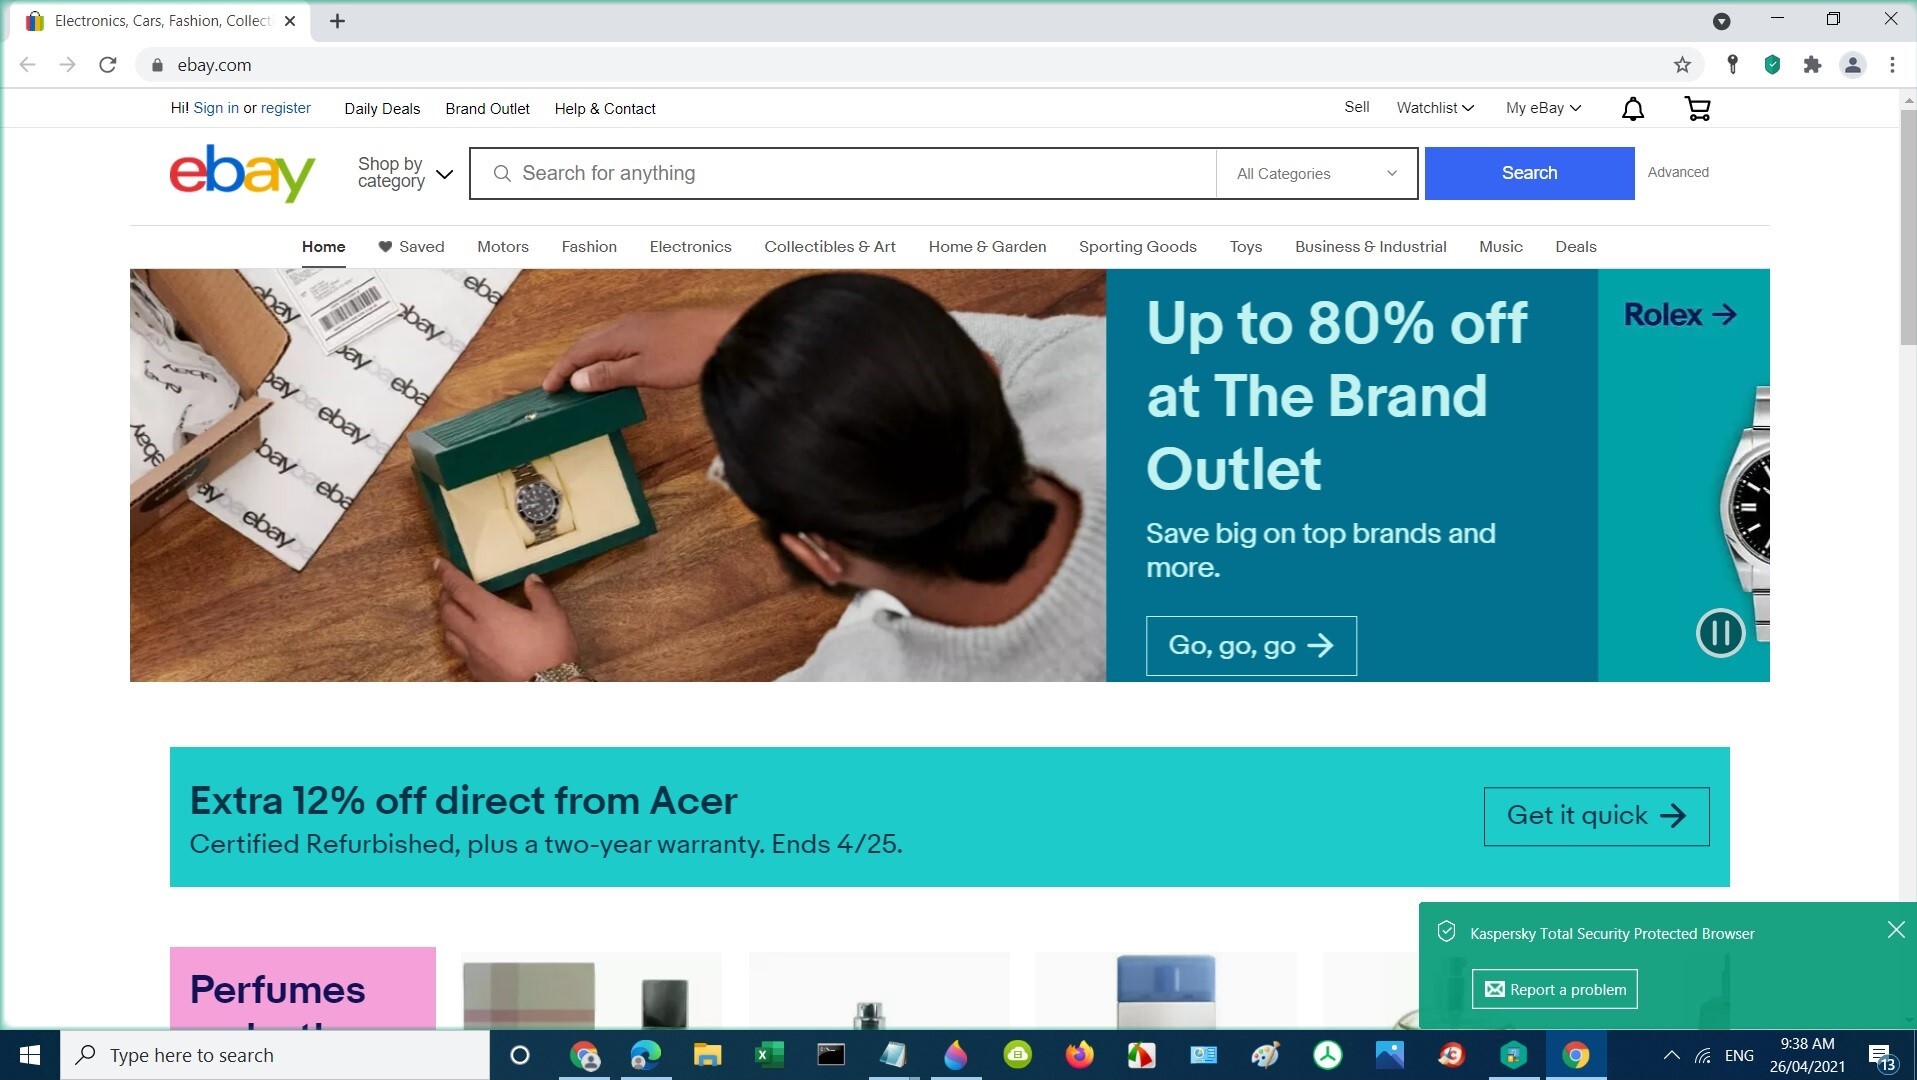Open Home & Garden category
The width and height of the screenshot is (1917, 1080).
click(x=987, y=247)
